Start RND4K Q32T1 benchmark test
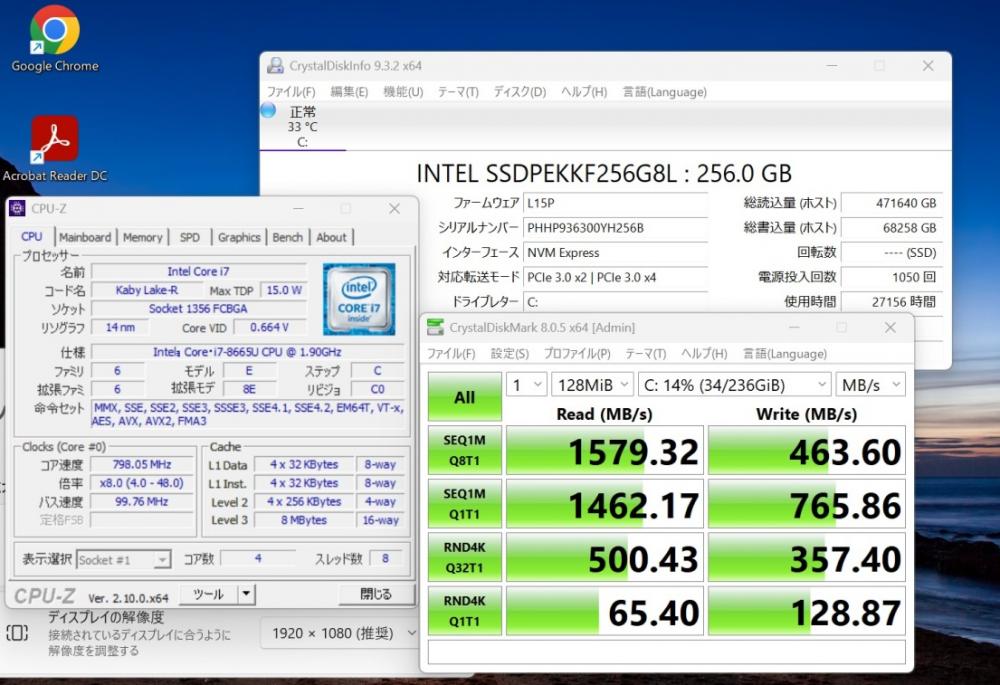The image size is (1000, 685). tap(464, 557)
